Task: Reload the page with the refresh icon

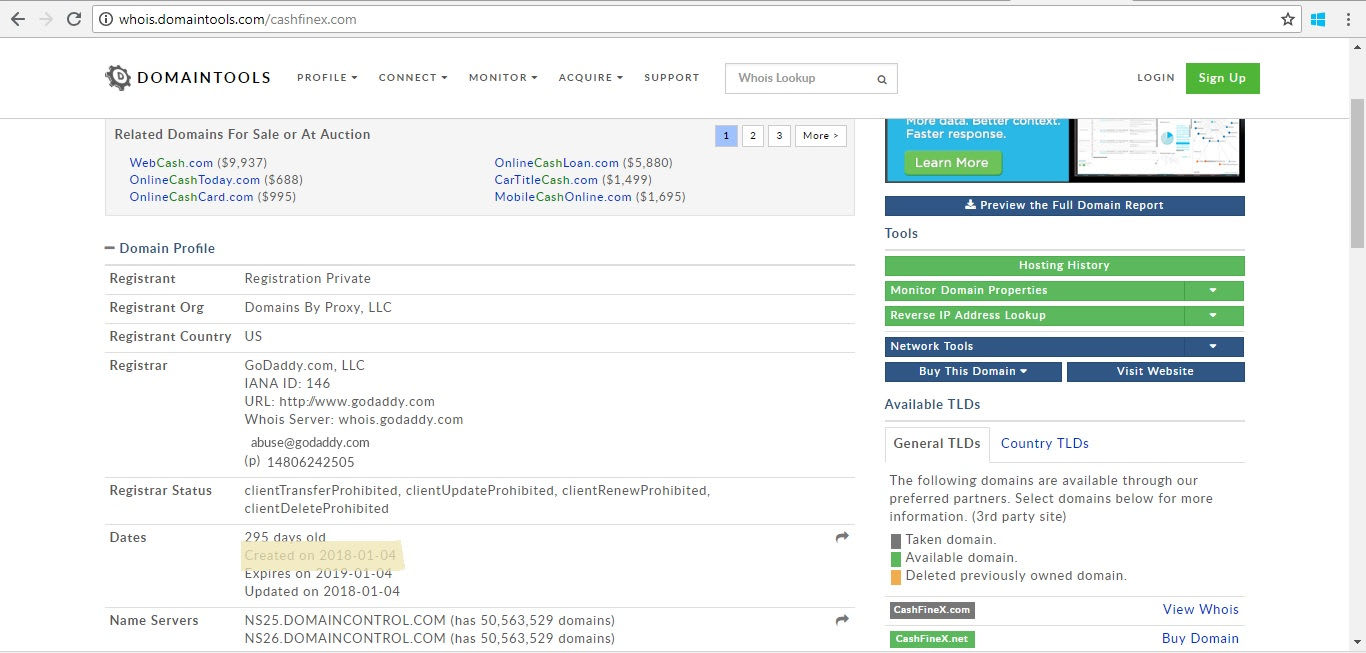Action: [74, 19]
